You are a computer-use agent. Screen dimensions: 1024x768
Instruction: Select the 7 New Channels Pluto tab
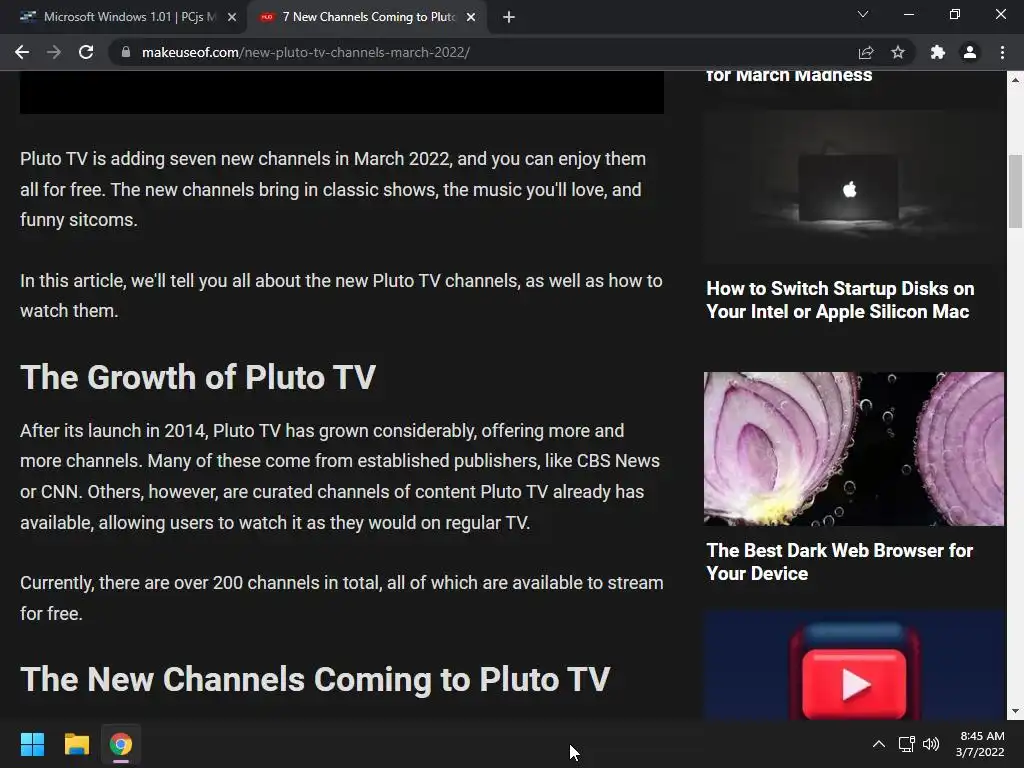click(x=365, y=17)
